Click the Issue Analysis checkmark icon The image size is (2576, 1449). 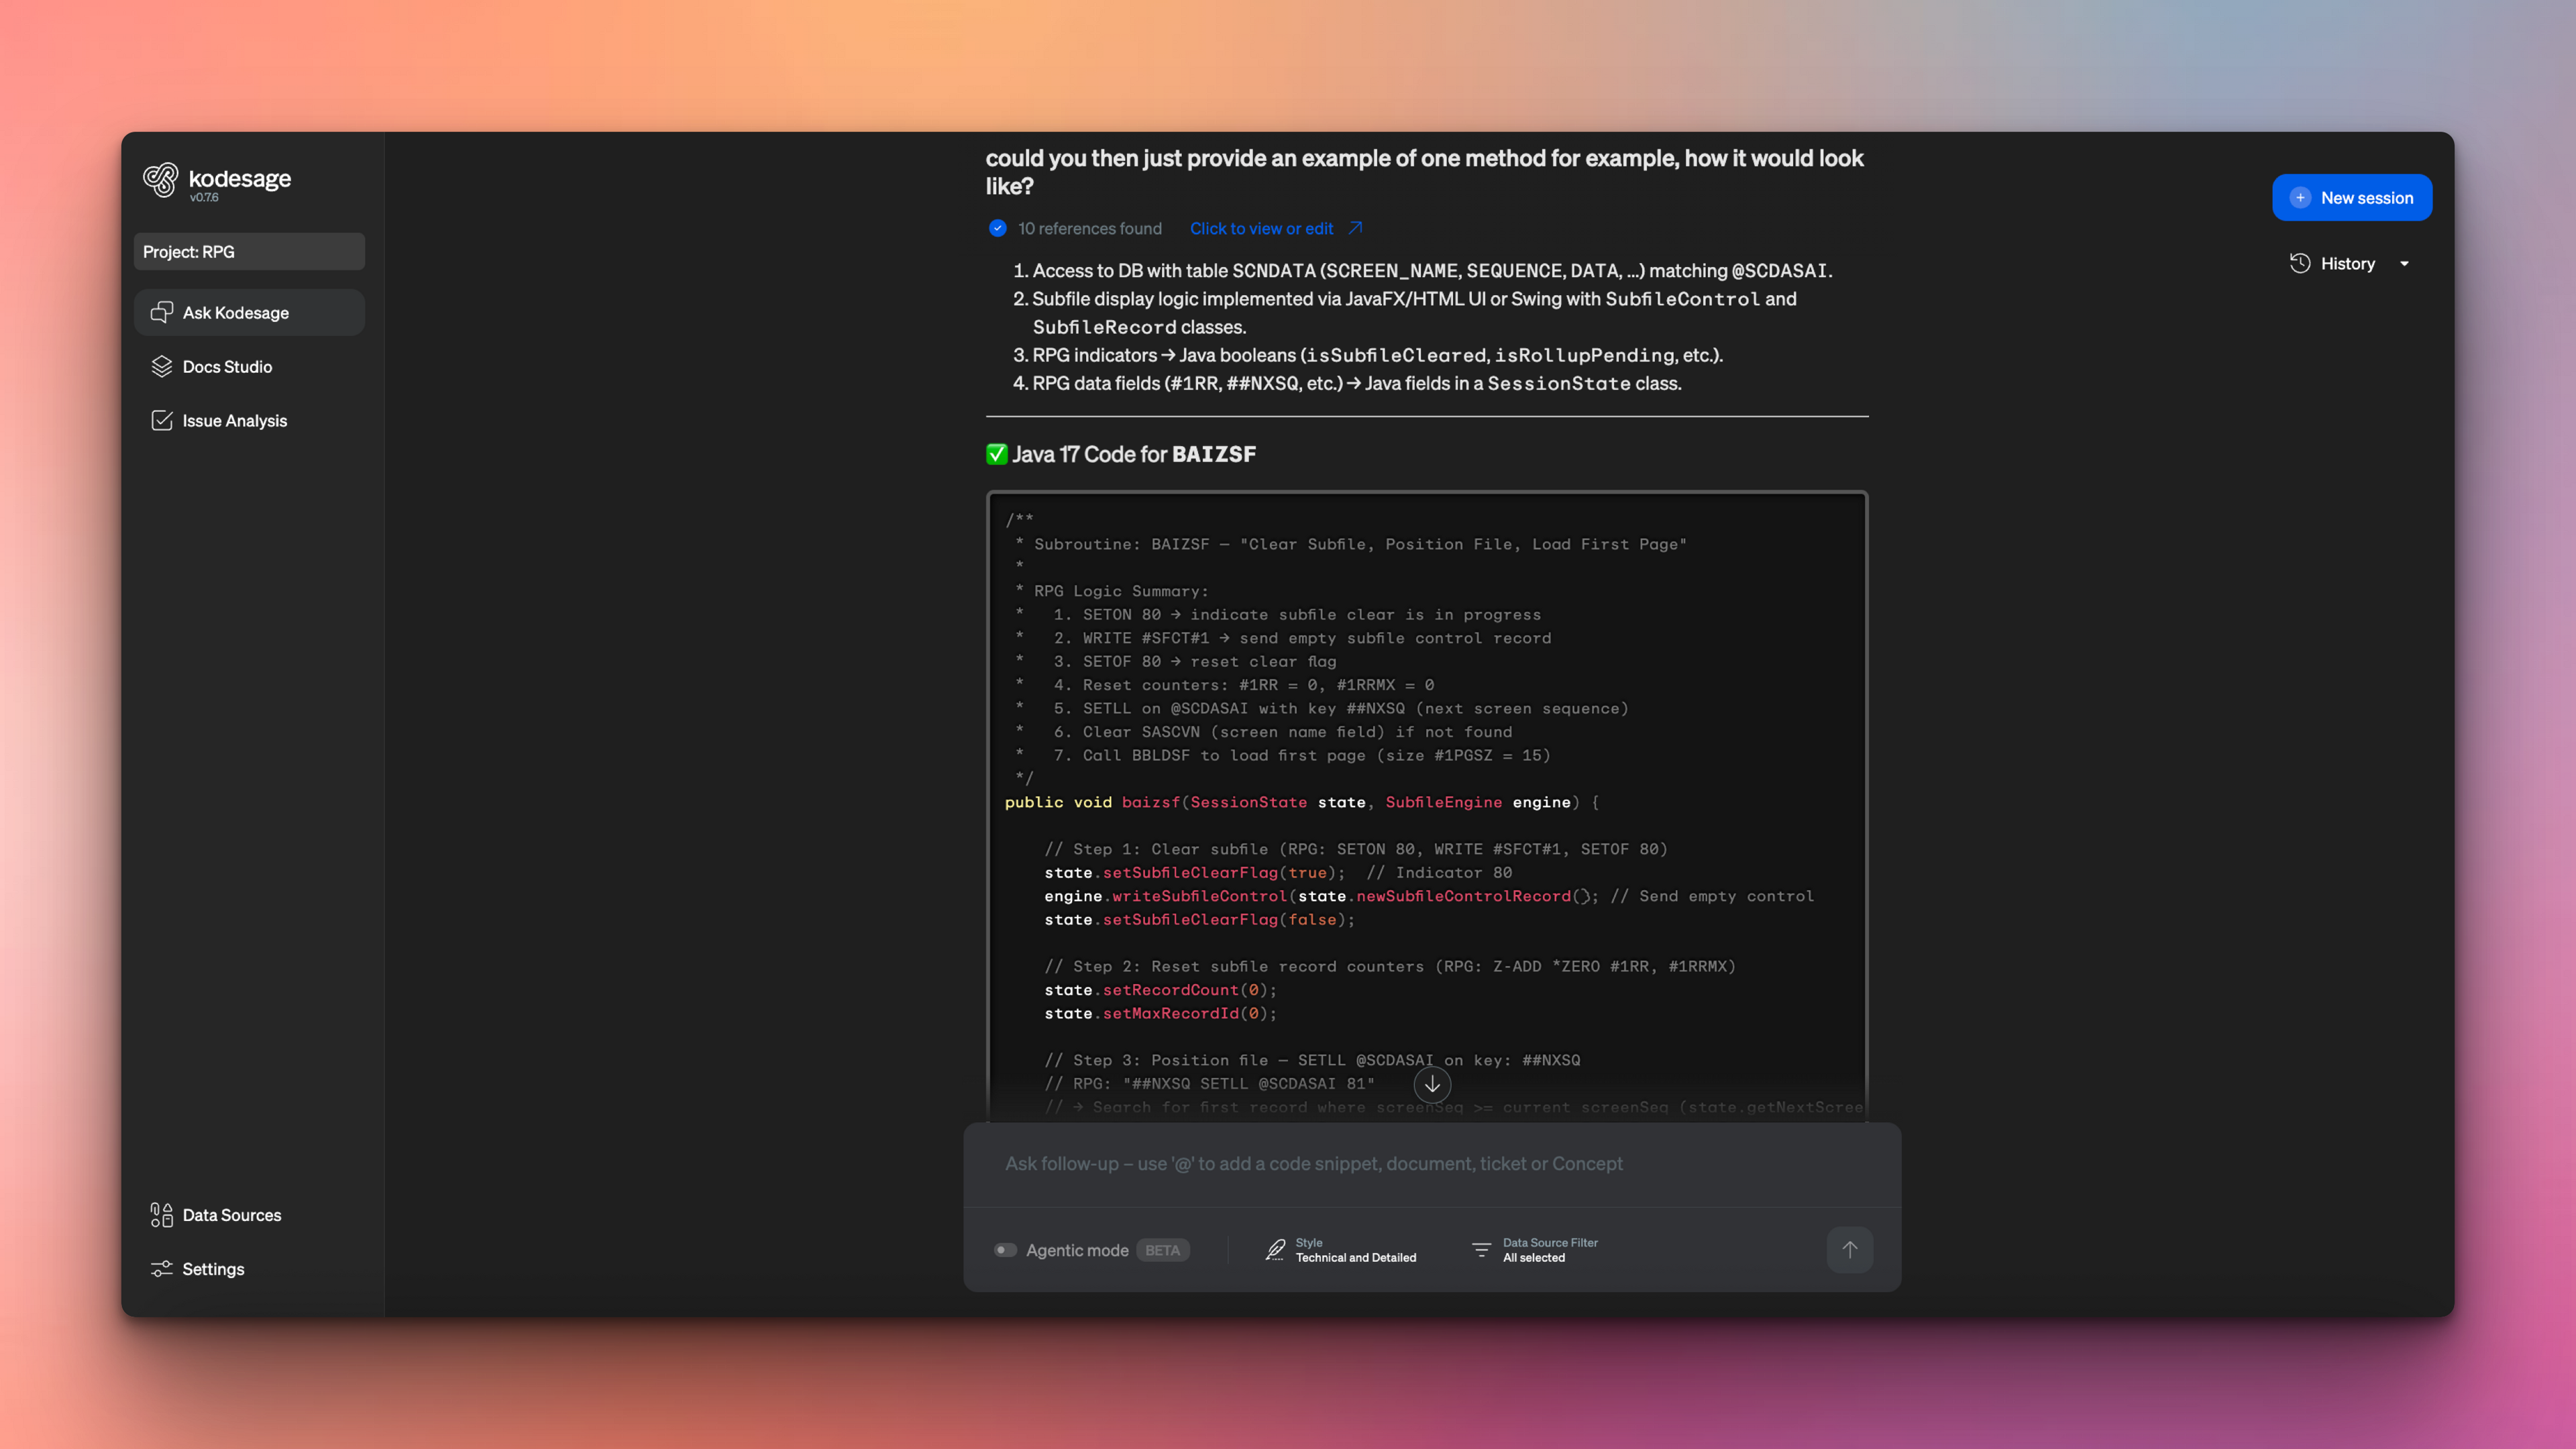[x=162, y=420]
